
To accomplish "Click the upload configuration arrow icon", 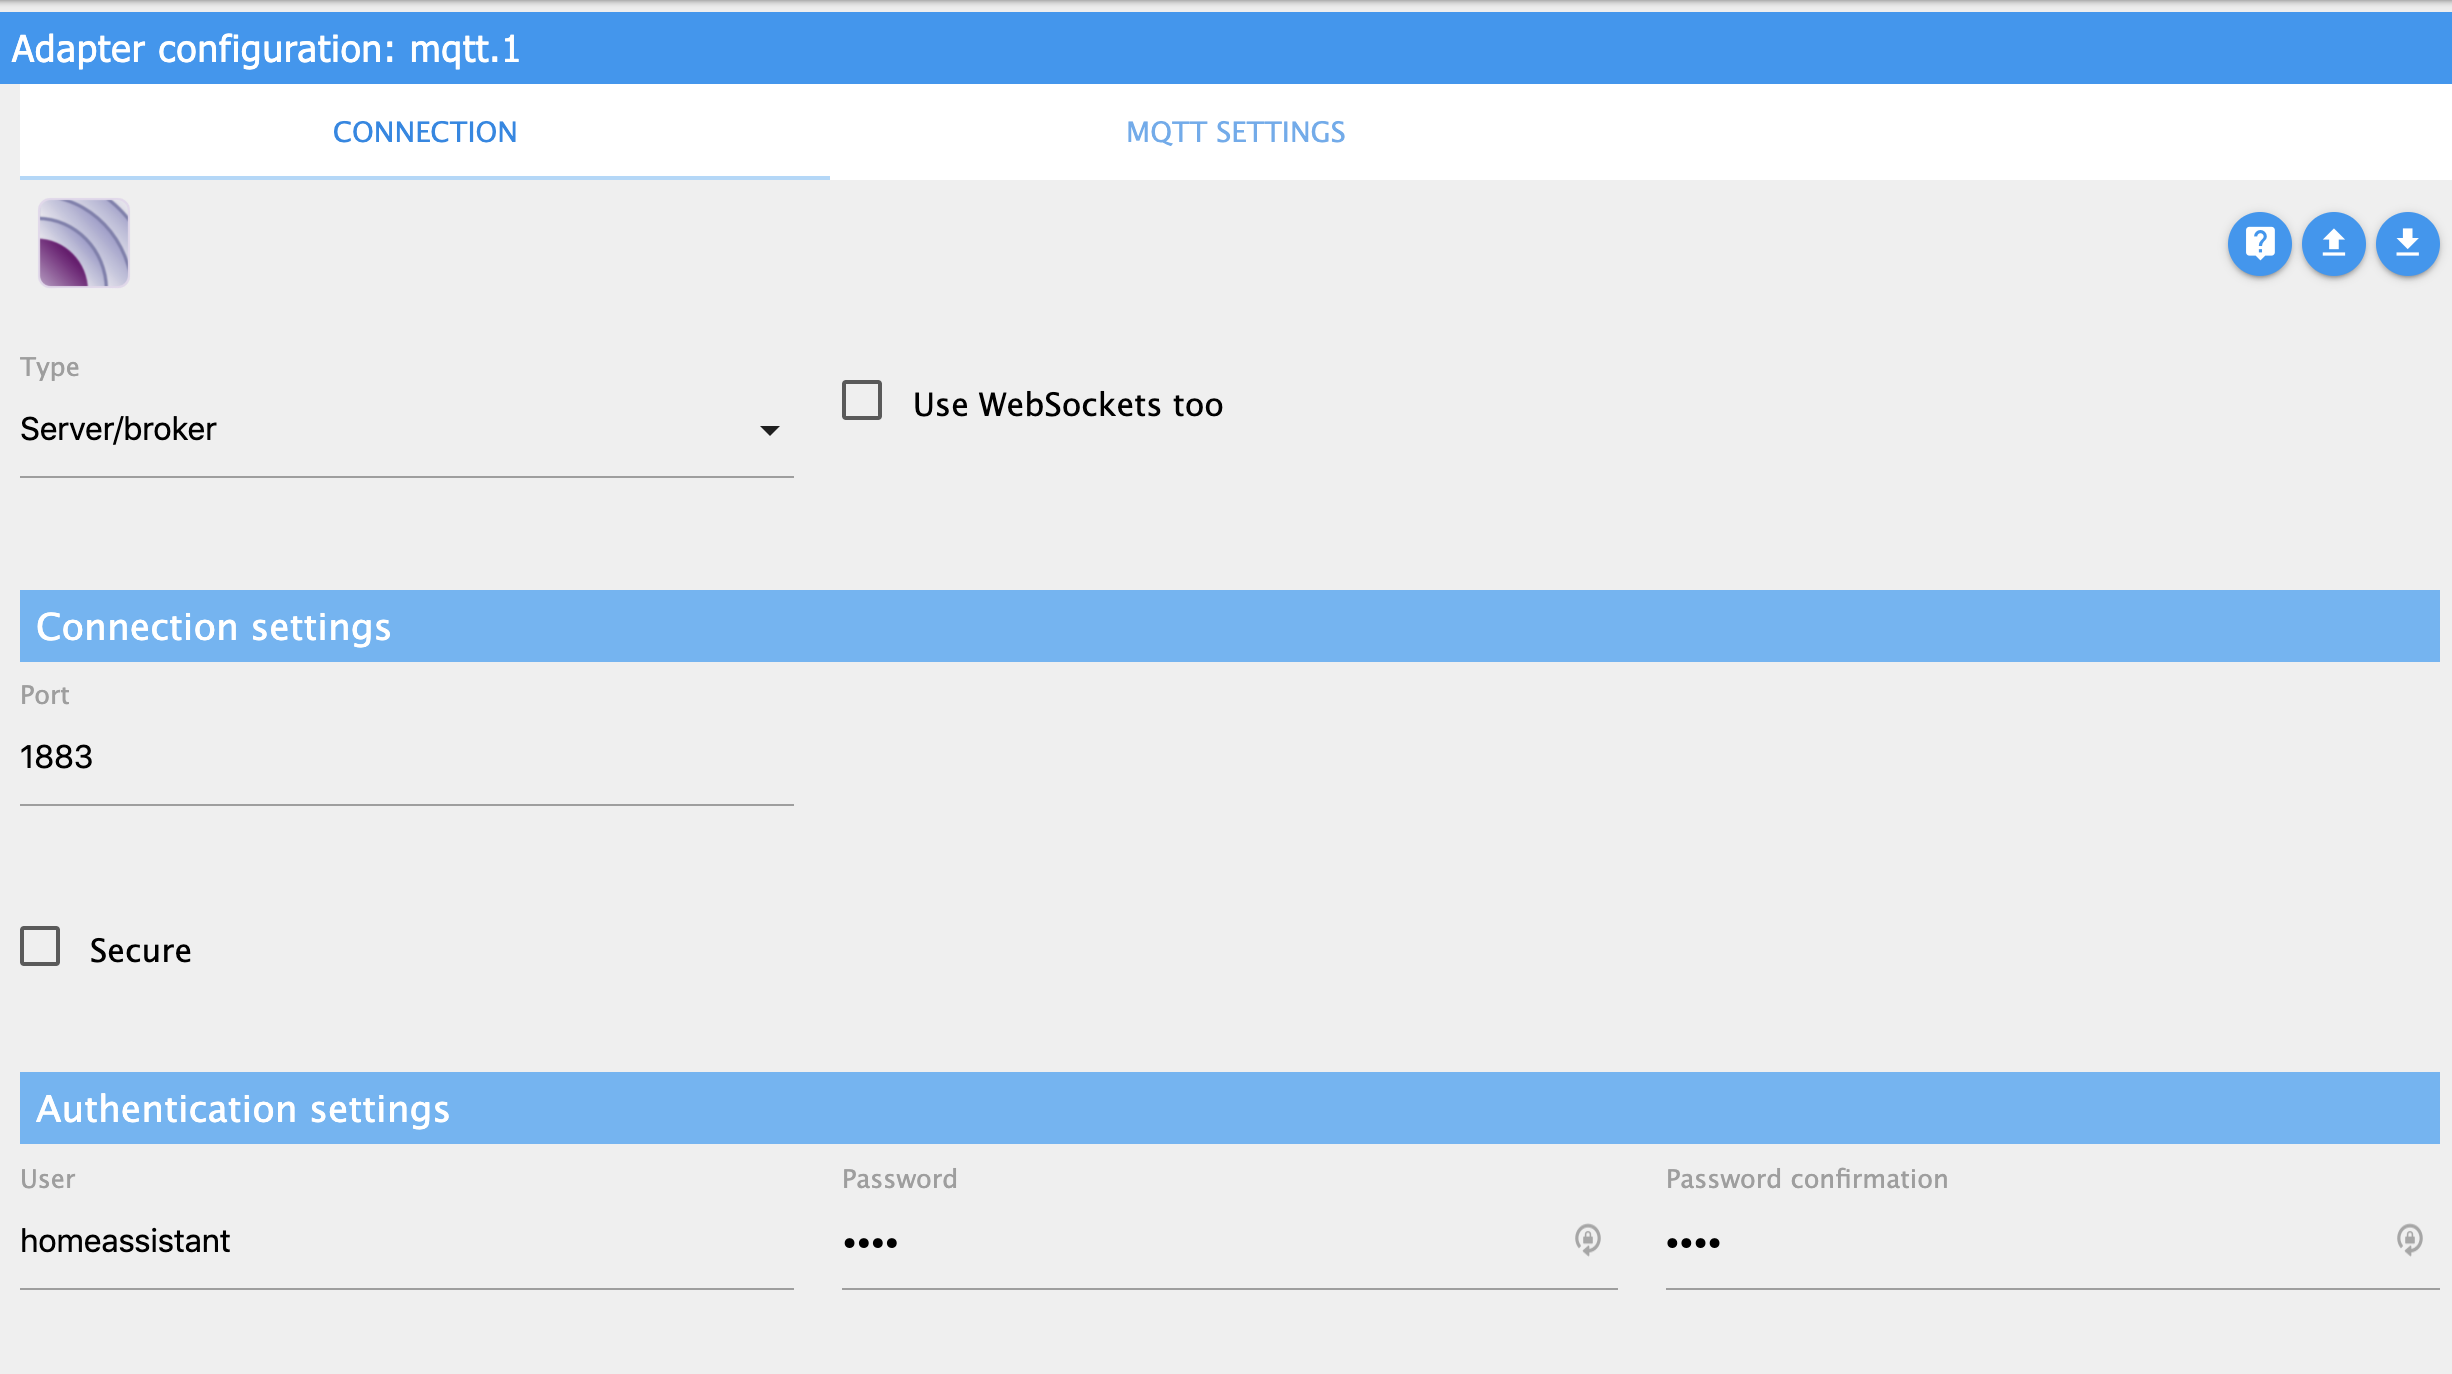I will click(2333, 243).
